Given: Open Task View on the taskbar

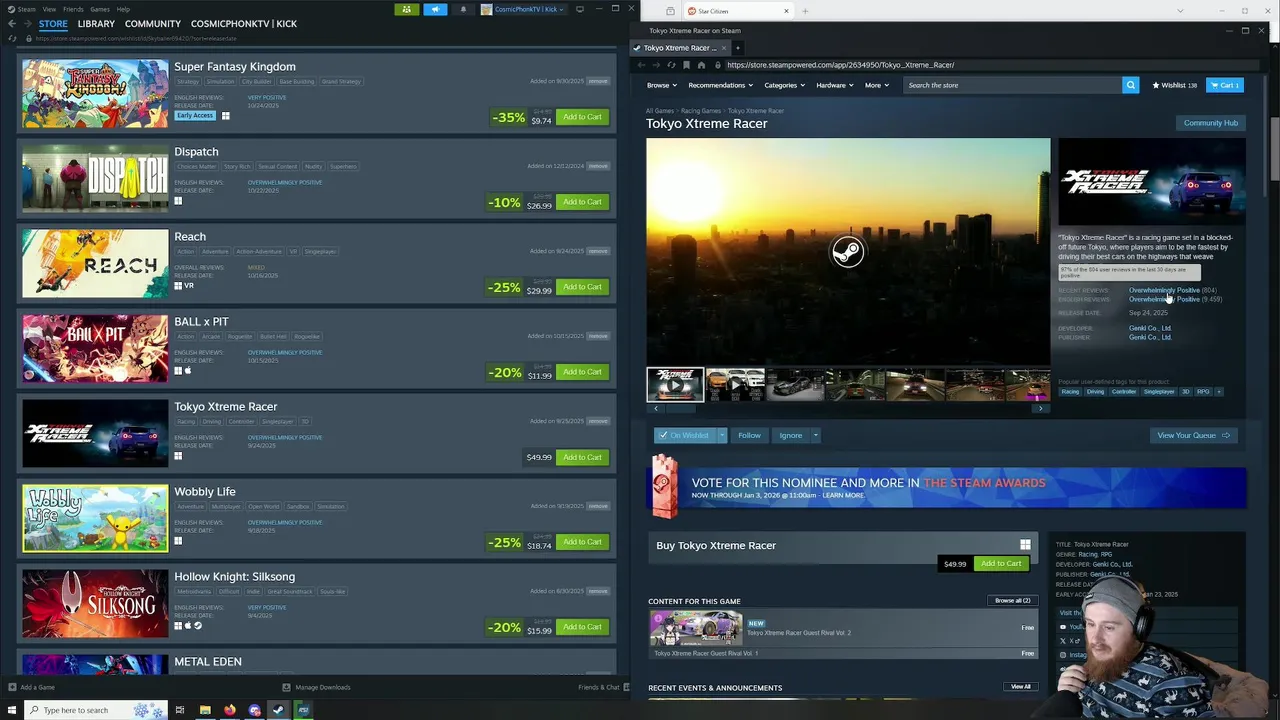Looking at the screenshot, I should click(180, 710).
